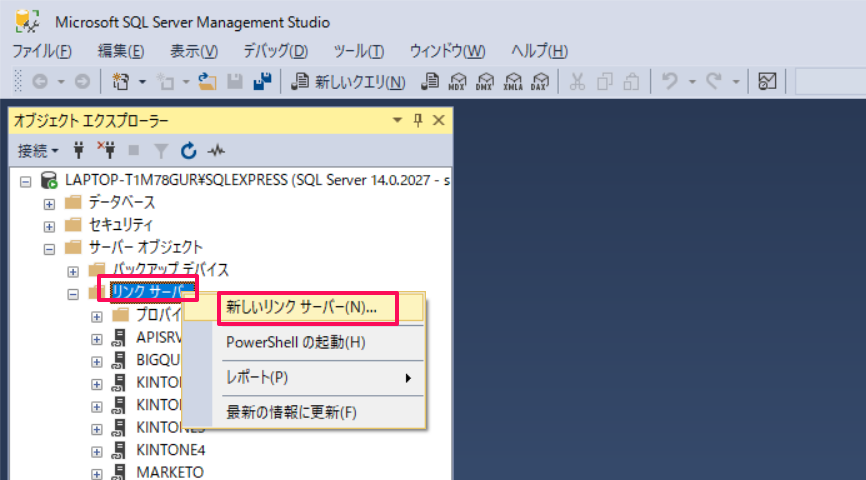866x480 pixels.
Task: Select the サーバー オブジェクト tree item
Action: [146, 247]
